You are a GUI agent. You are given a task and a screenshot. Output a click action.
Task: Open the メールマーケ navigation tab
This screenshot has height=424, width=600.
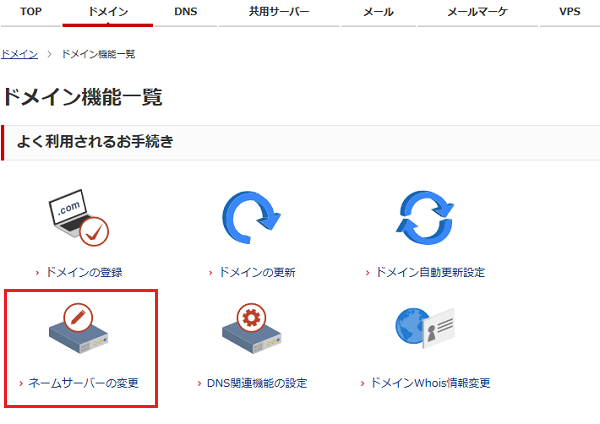pyautogui.click(x=478, y=12)
